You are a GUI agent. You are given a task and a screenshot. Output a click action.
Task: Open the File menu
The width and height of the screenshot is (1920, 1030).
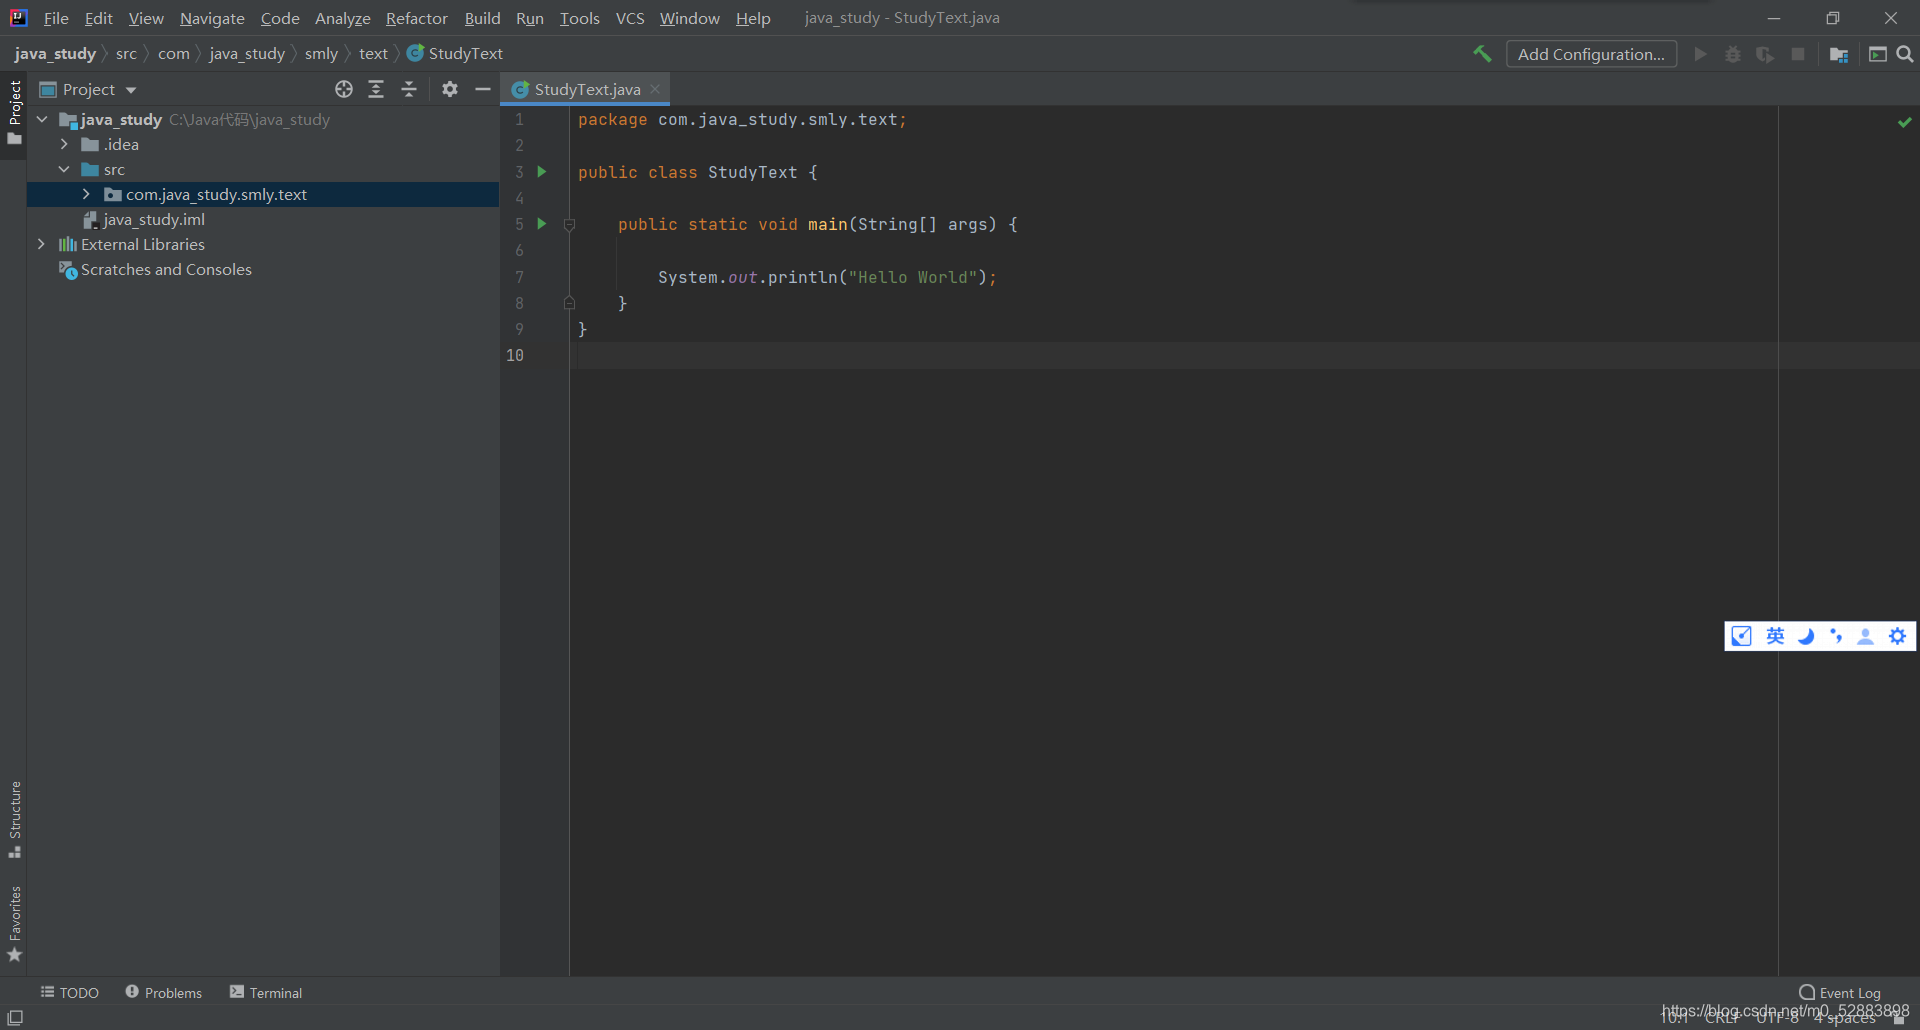pos(56,18)
